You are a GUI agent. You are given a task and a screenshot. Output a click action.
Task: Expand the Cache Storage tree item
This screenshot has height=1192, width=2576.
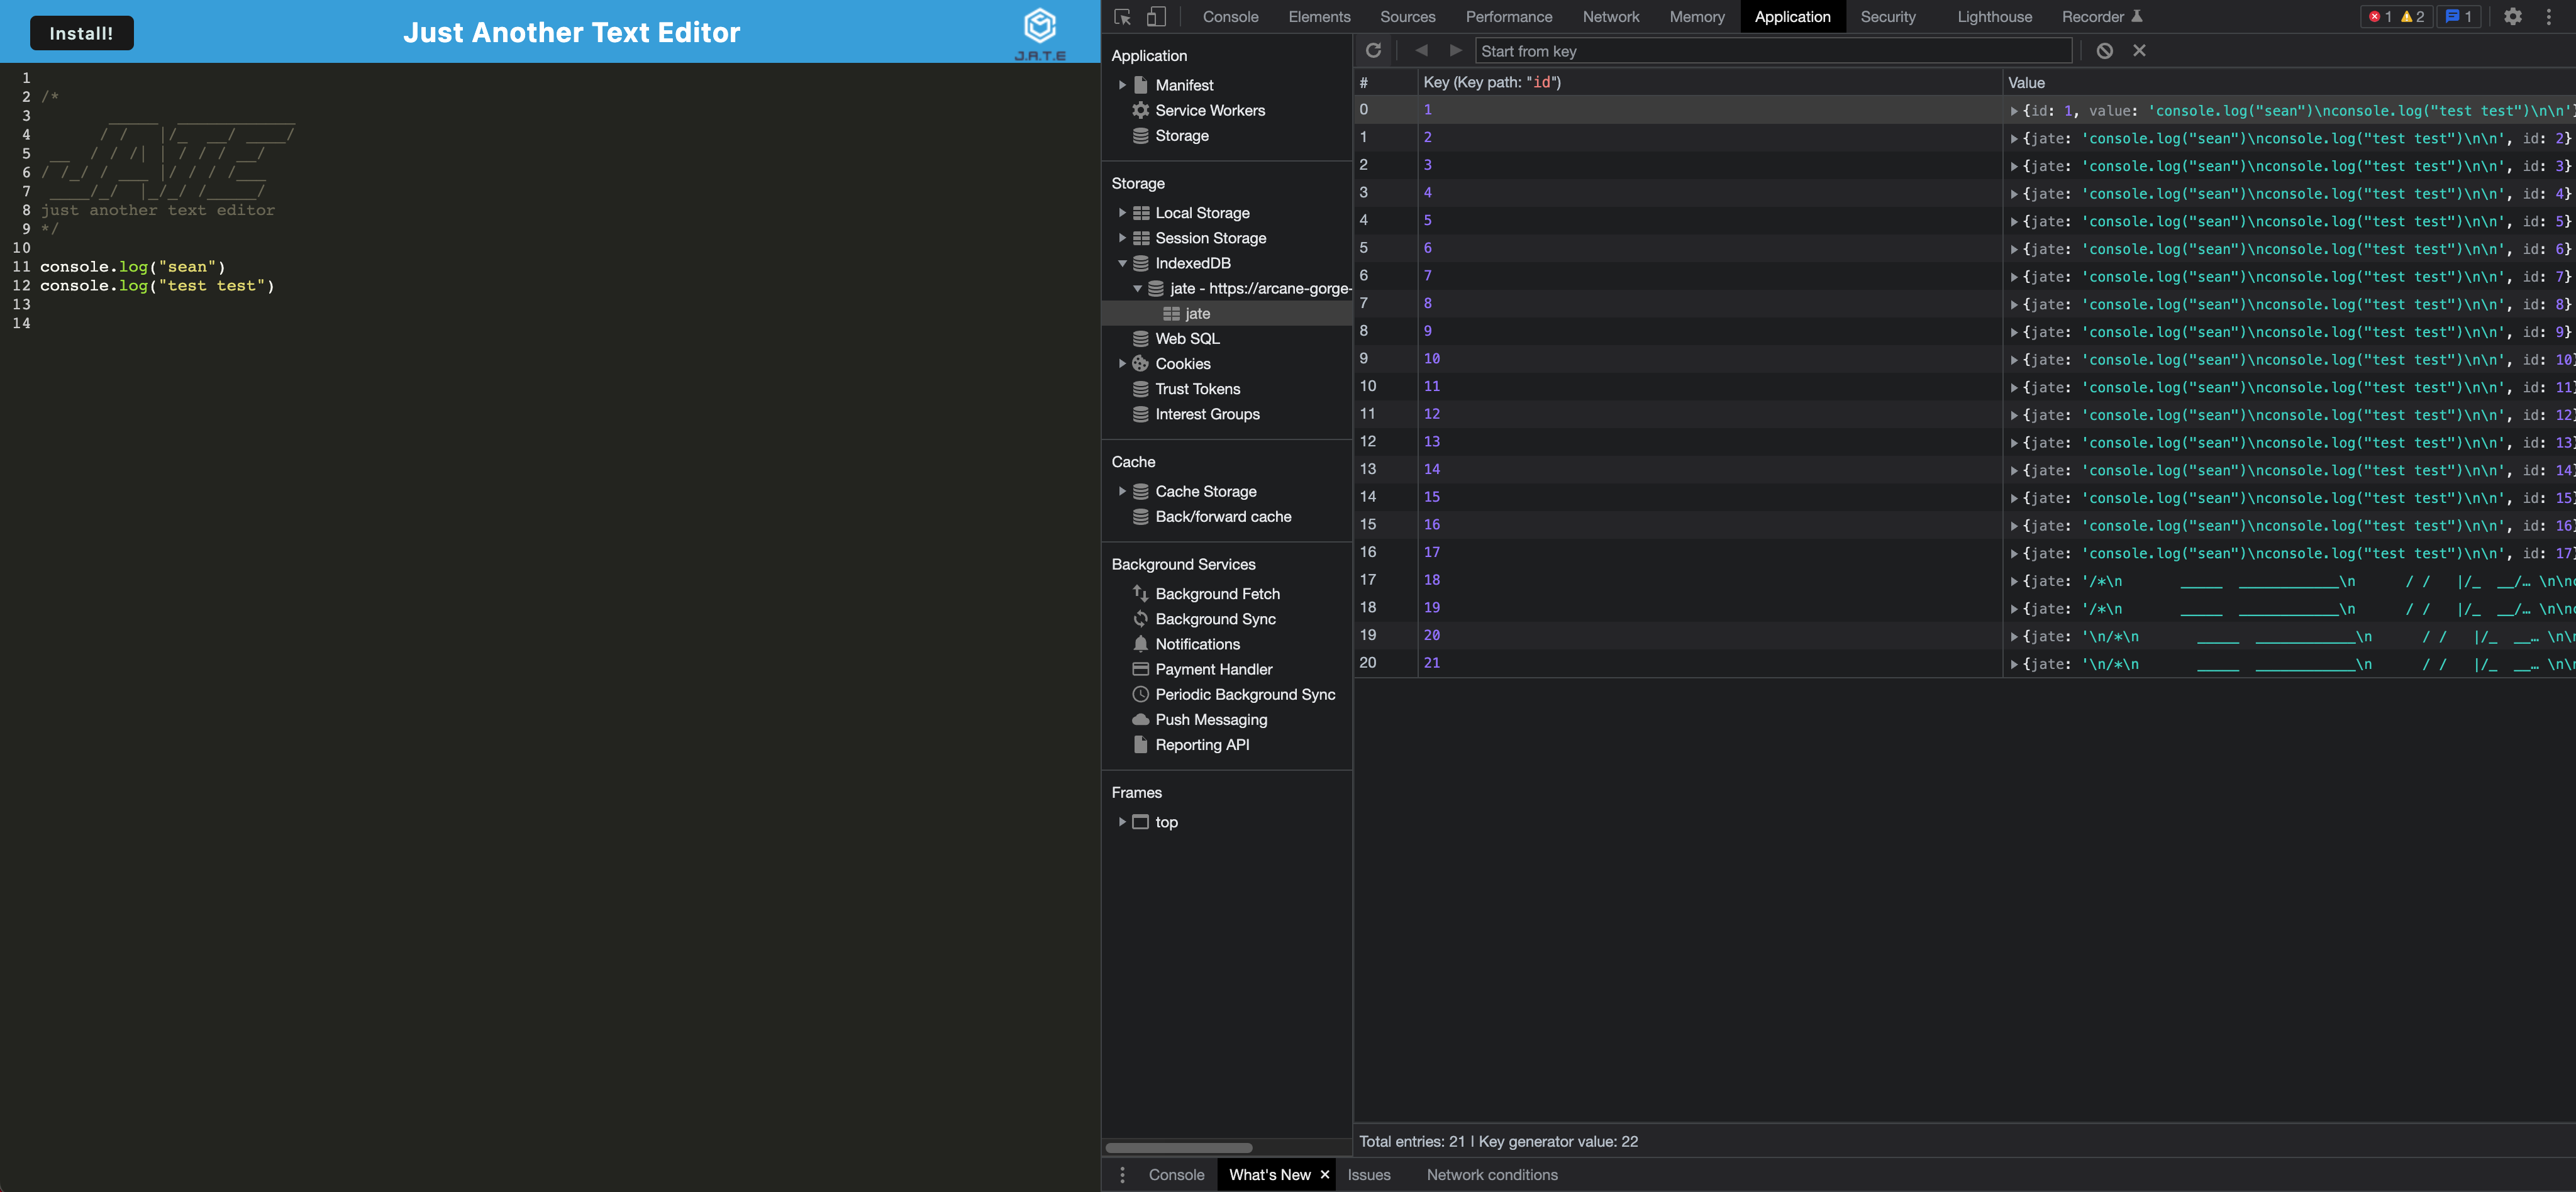click(x=1122, y=491)
